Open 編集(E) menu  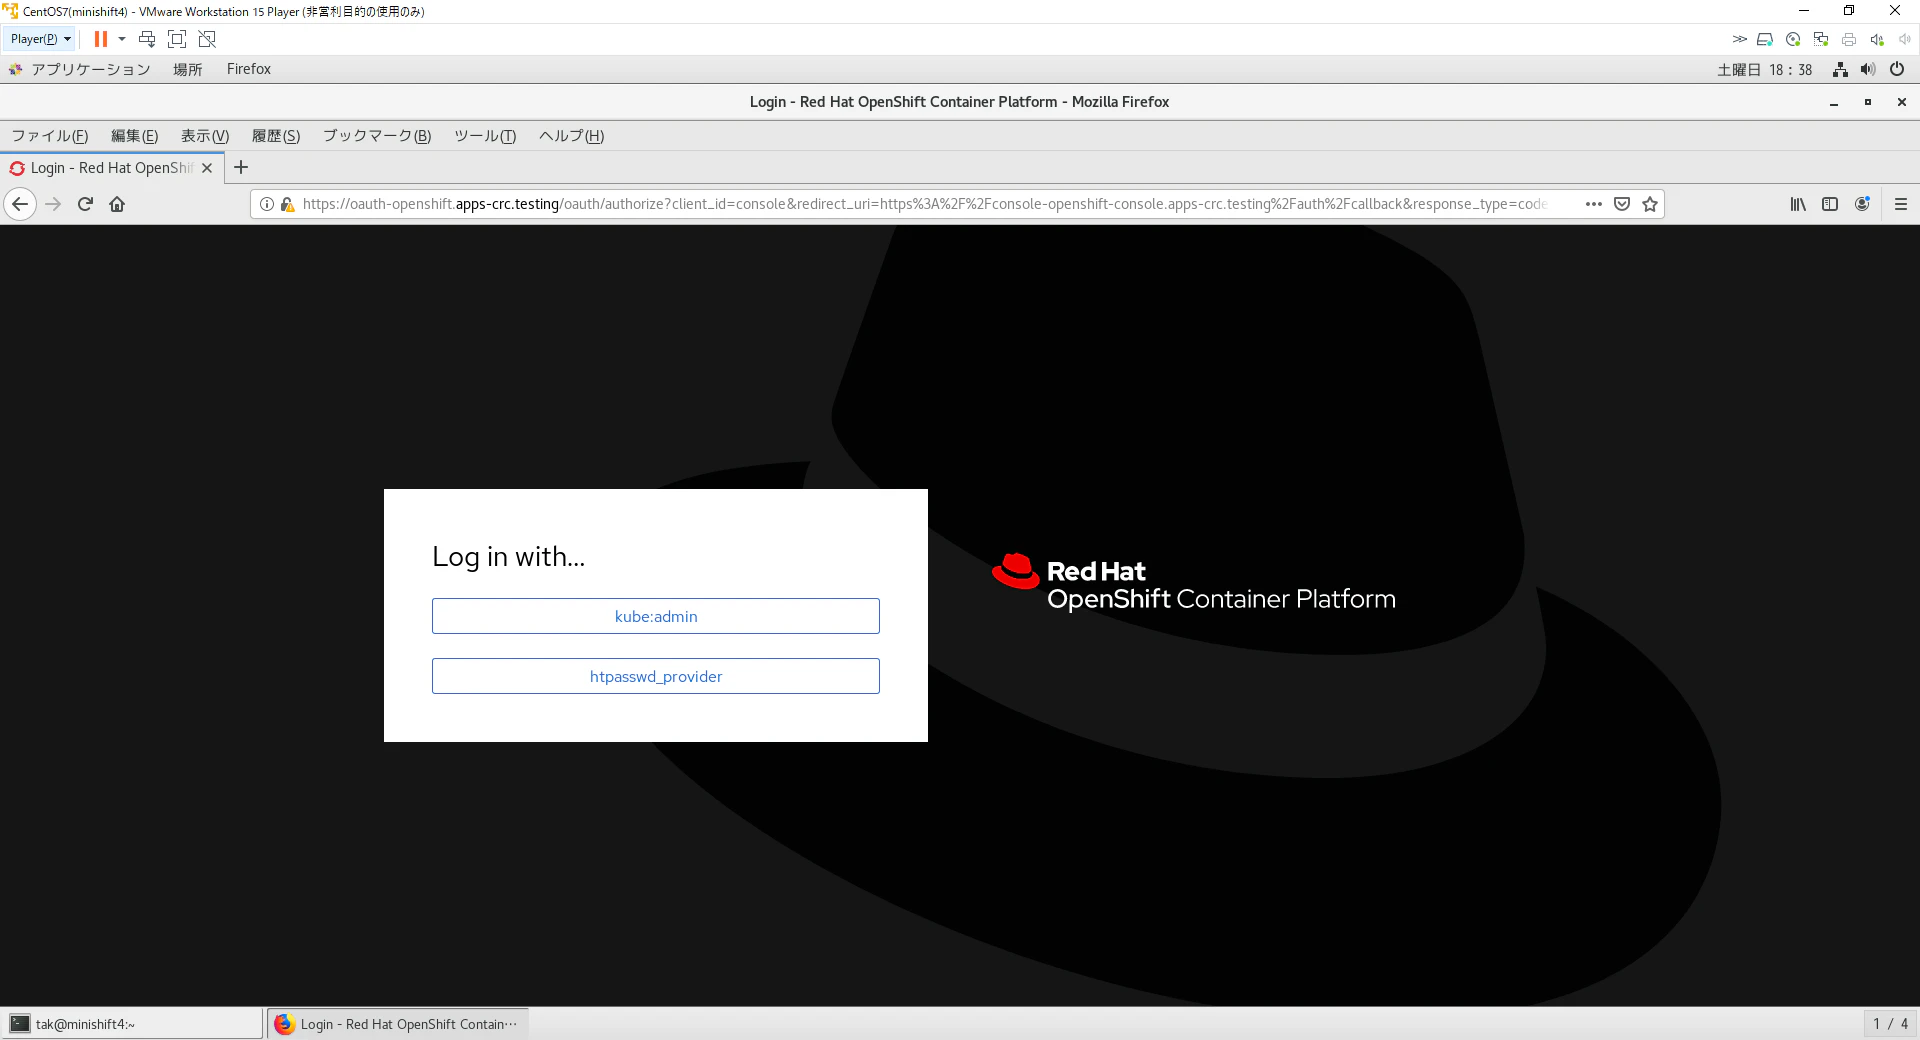(x=135, y=136)
